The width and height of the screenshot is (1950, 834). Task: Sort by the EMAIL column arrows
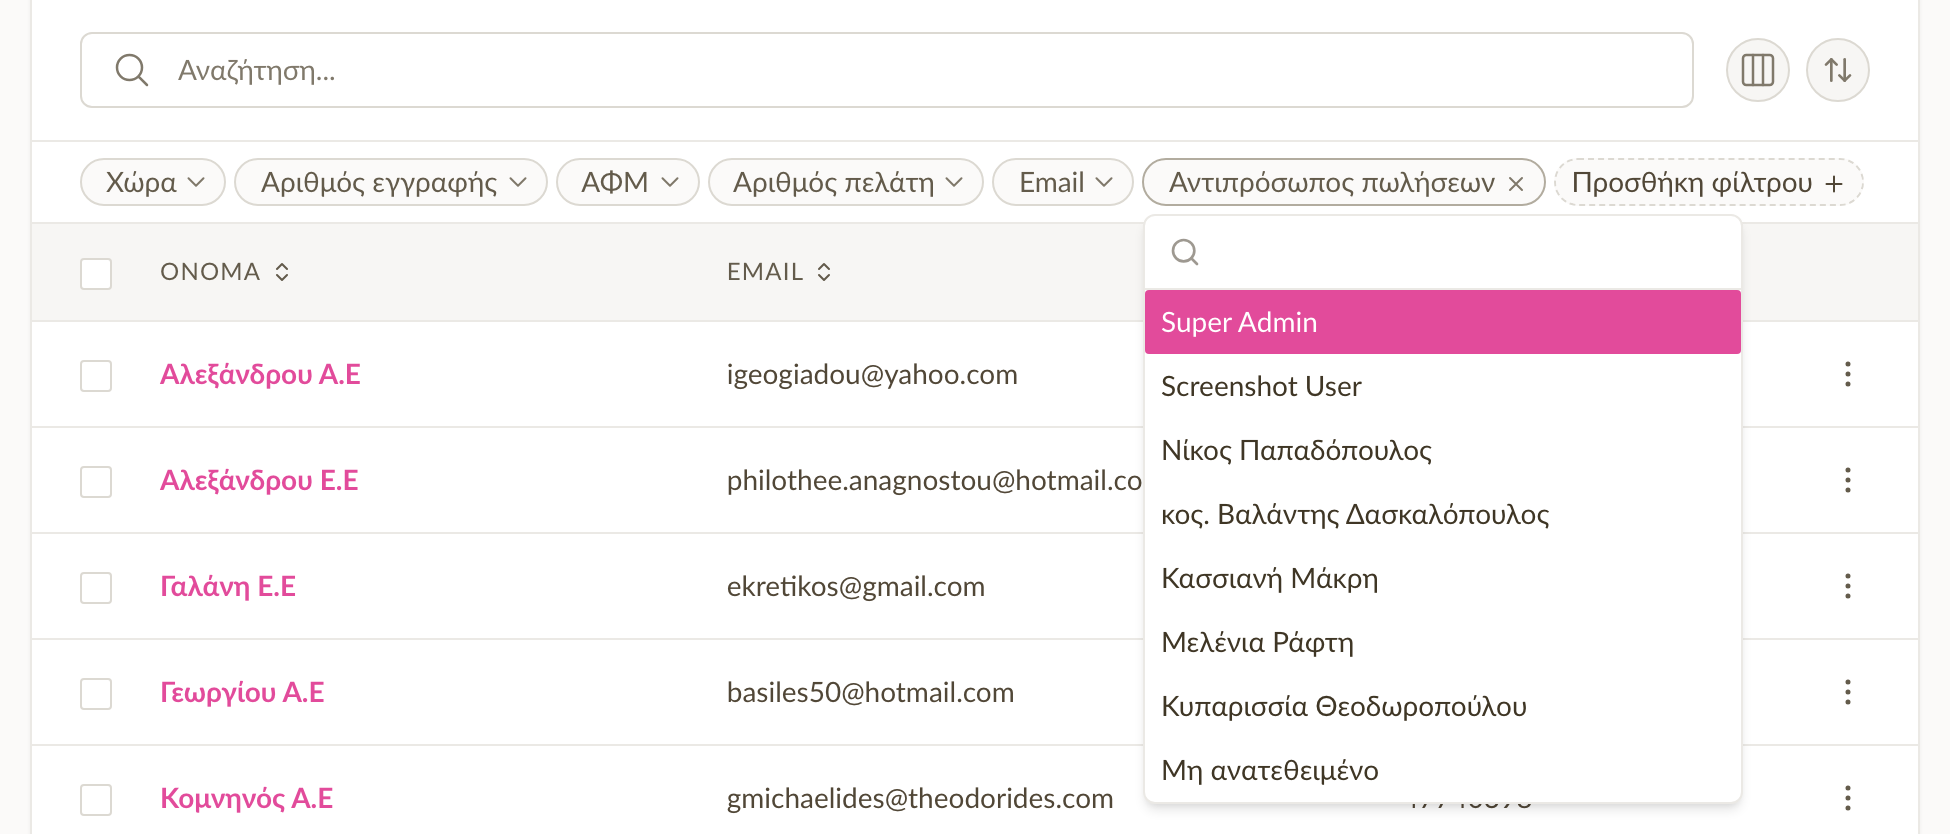pos(824,272)
